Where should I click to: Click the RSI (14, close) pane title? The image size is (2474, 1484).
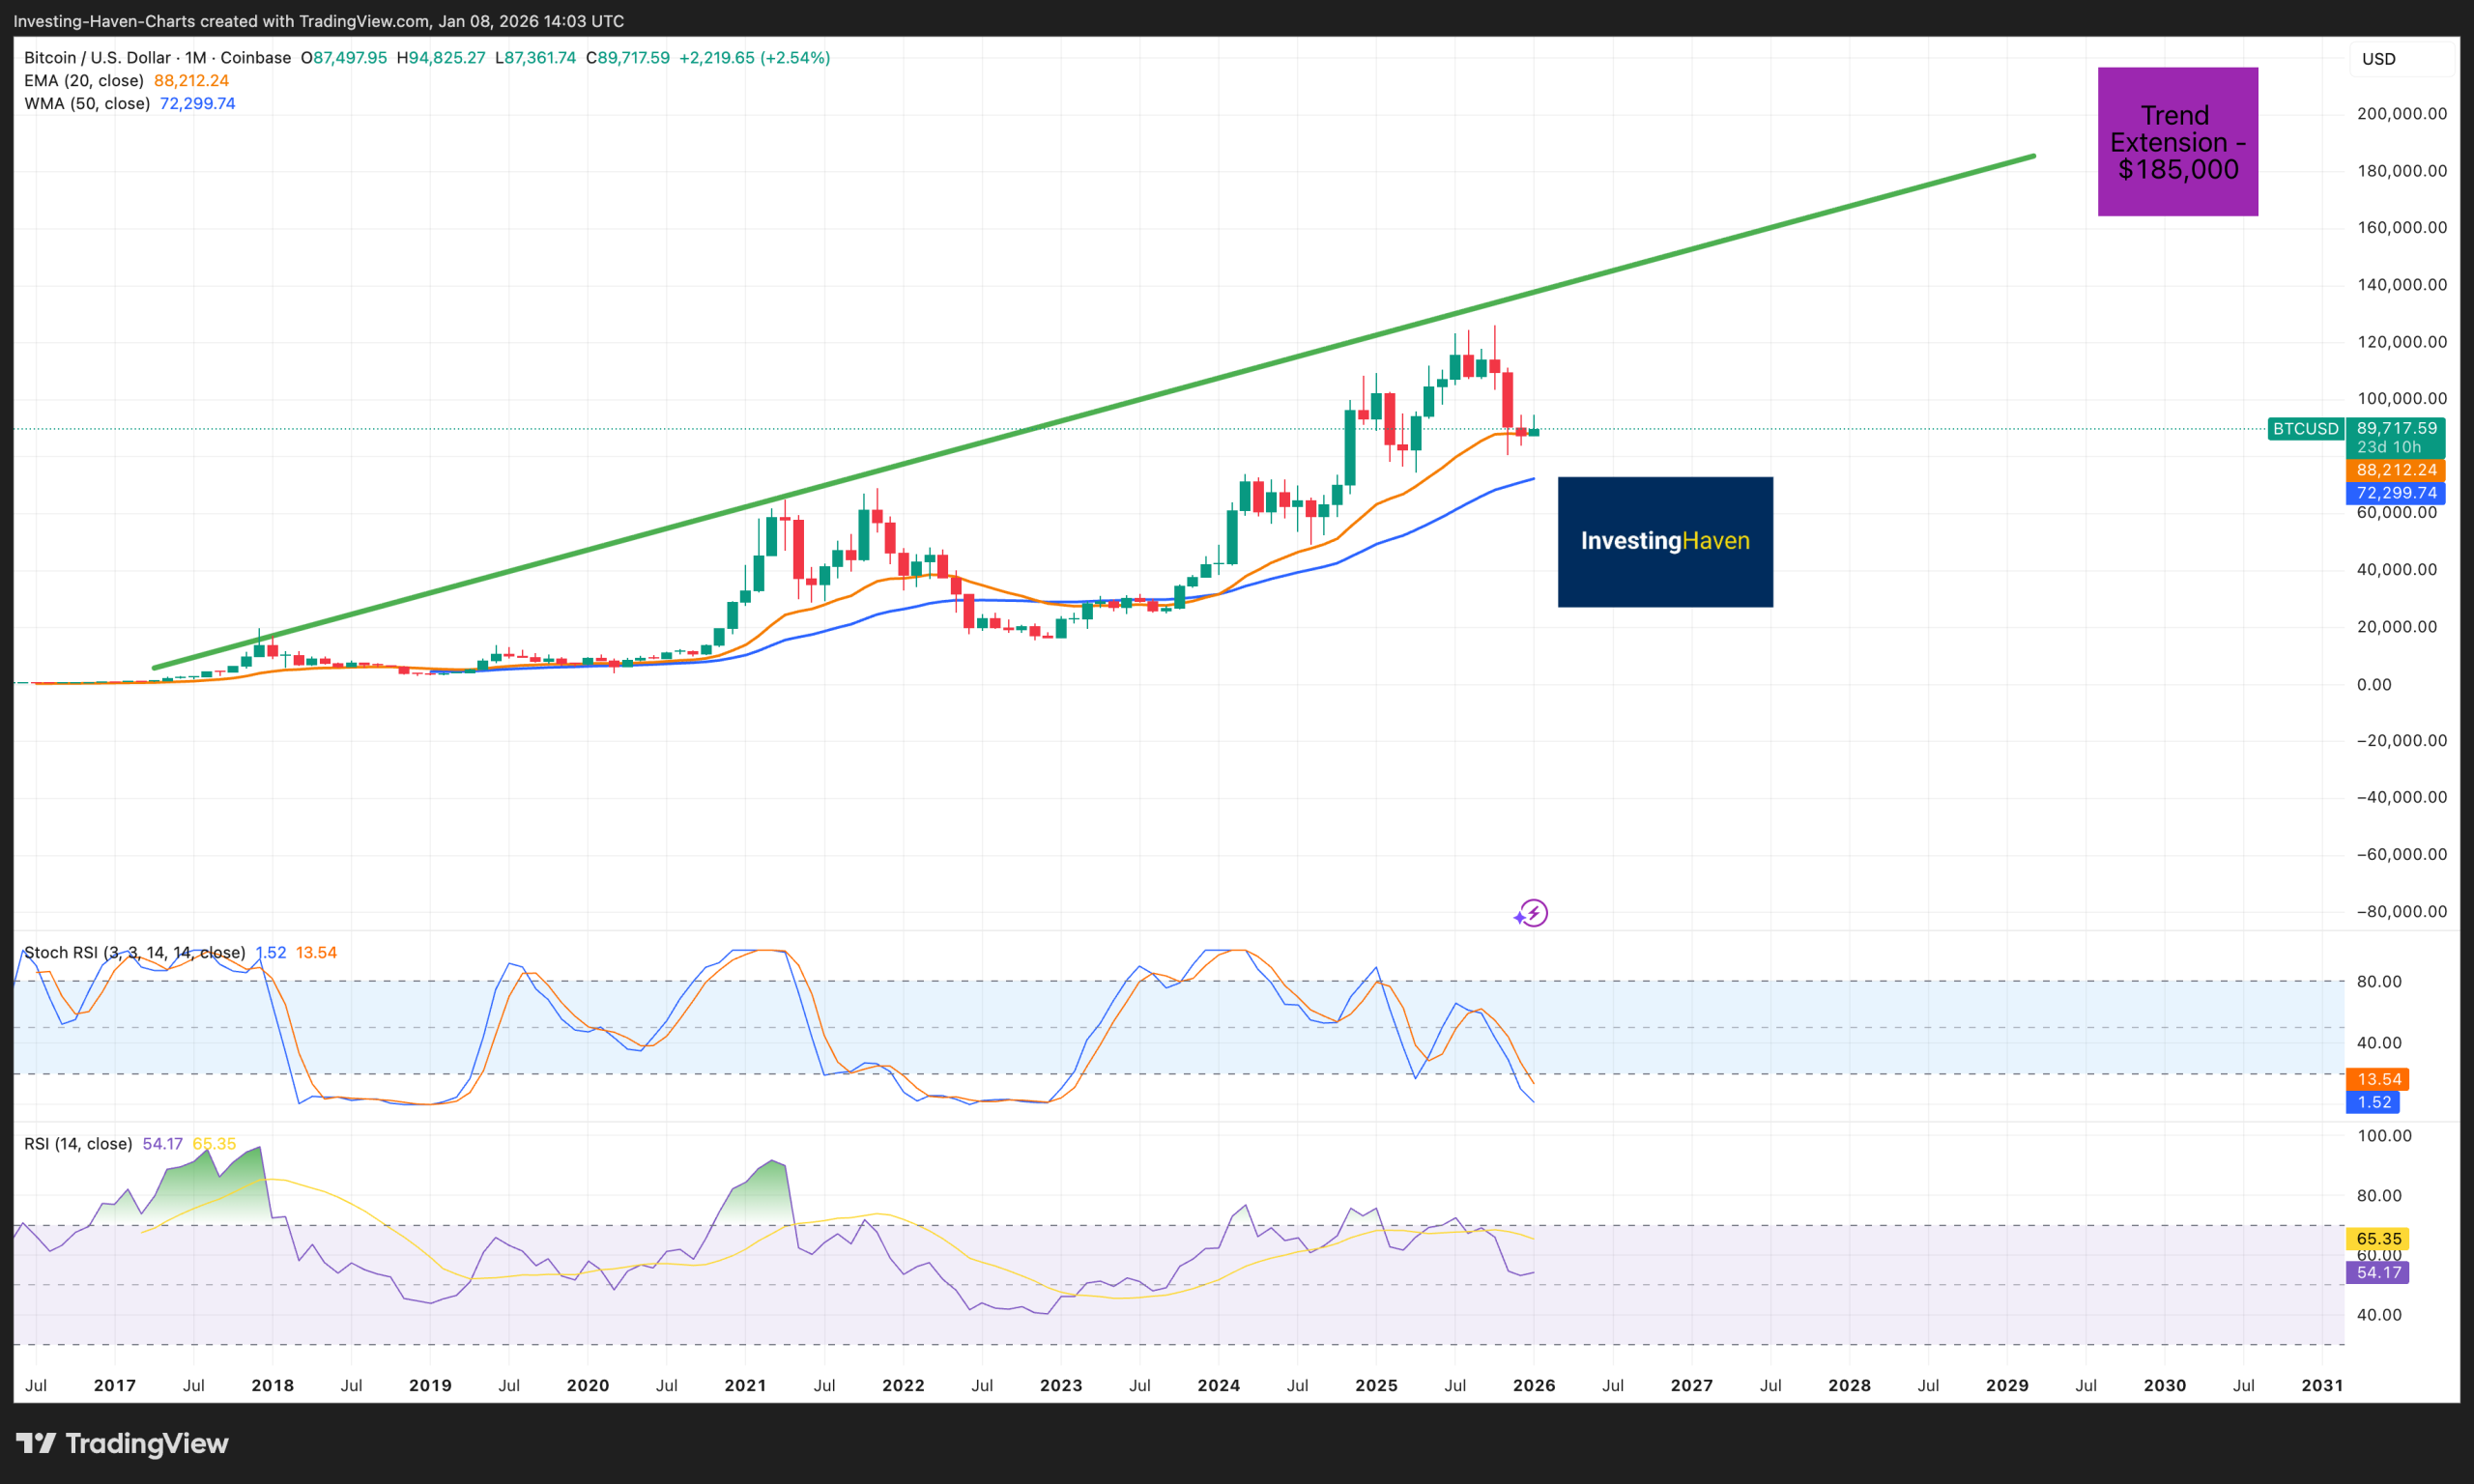tap(78, 1143)
